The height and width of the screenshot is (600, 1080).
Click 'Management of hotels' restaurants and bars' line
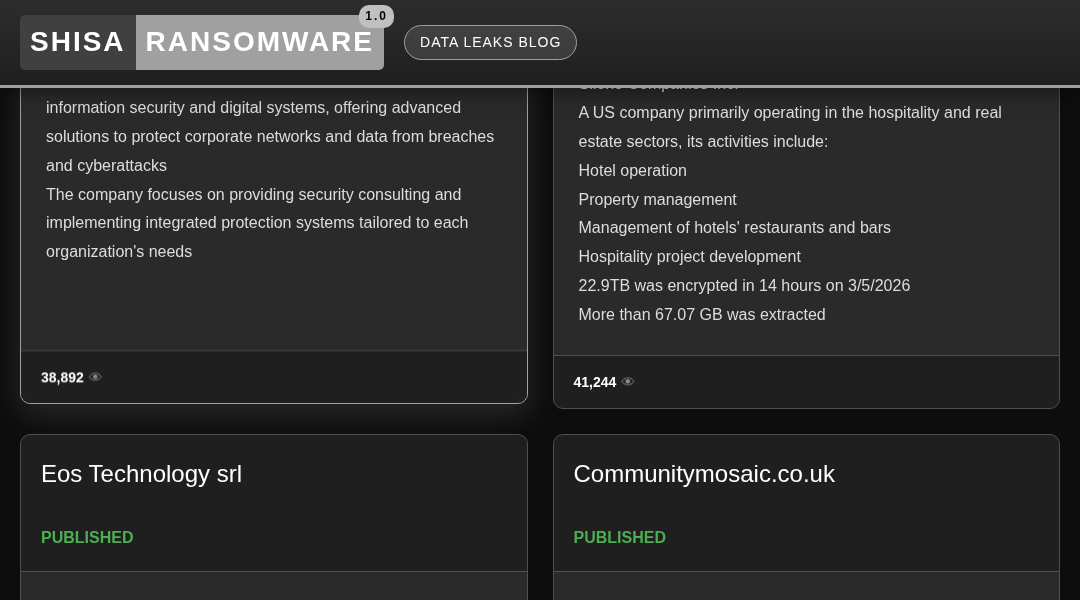[x=734, y=227]
